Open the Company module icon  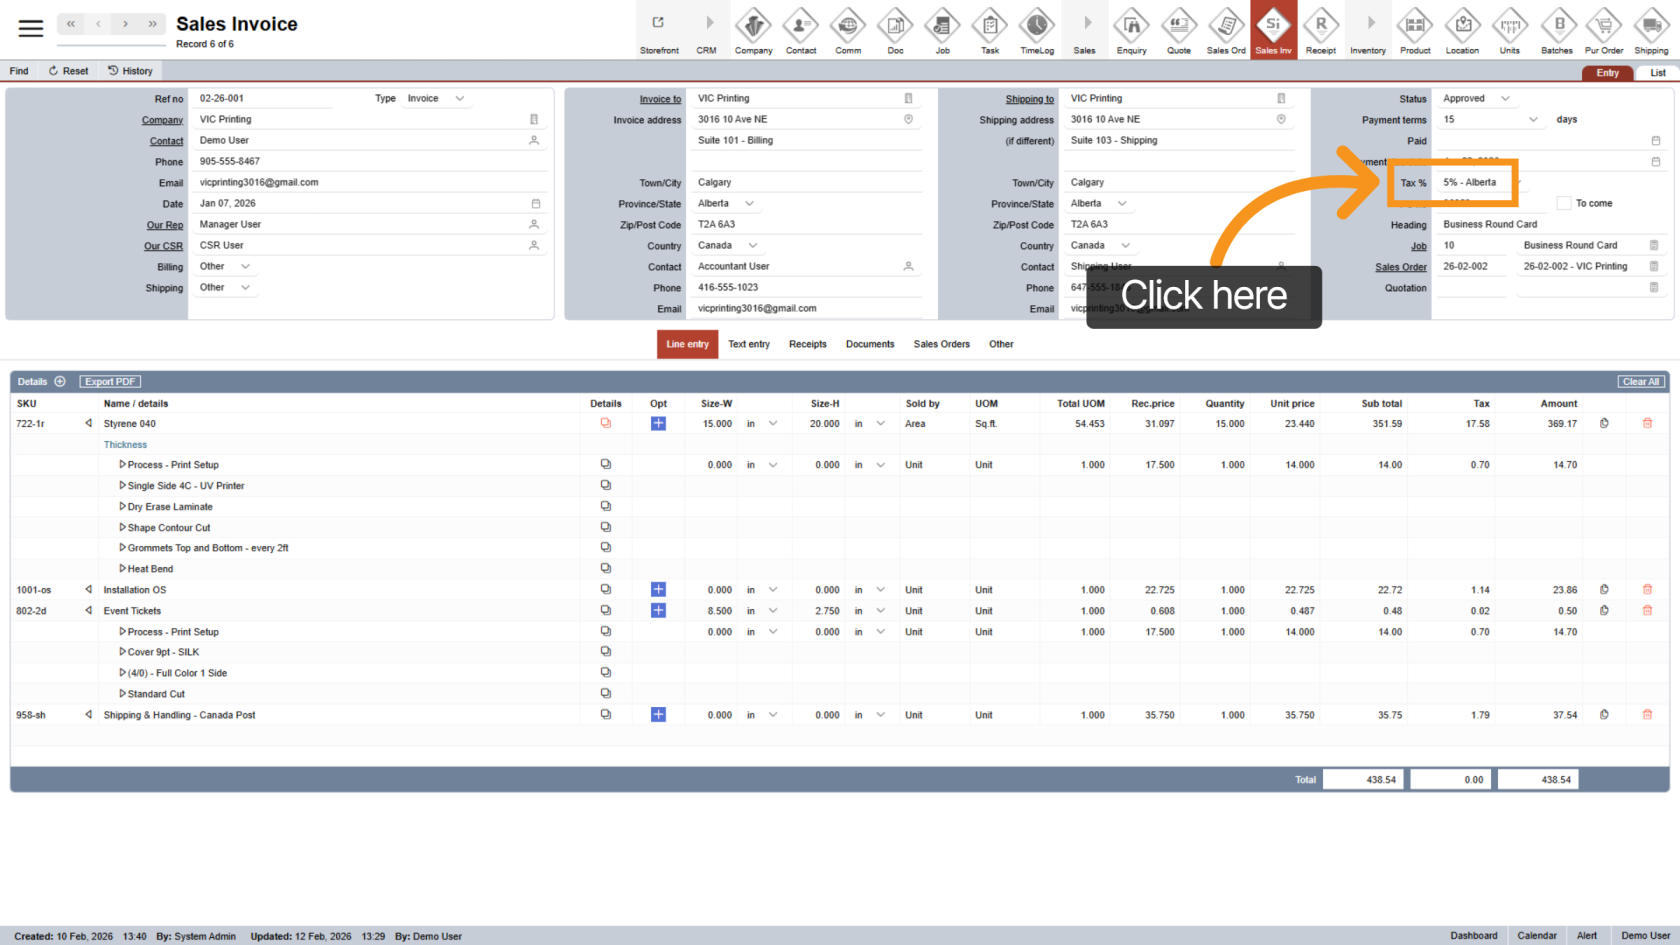(x=753, y=30)
